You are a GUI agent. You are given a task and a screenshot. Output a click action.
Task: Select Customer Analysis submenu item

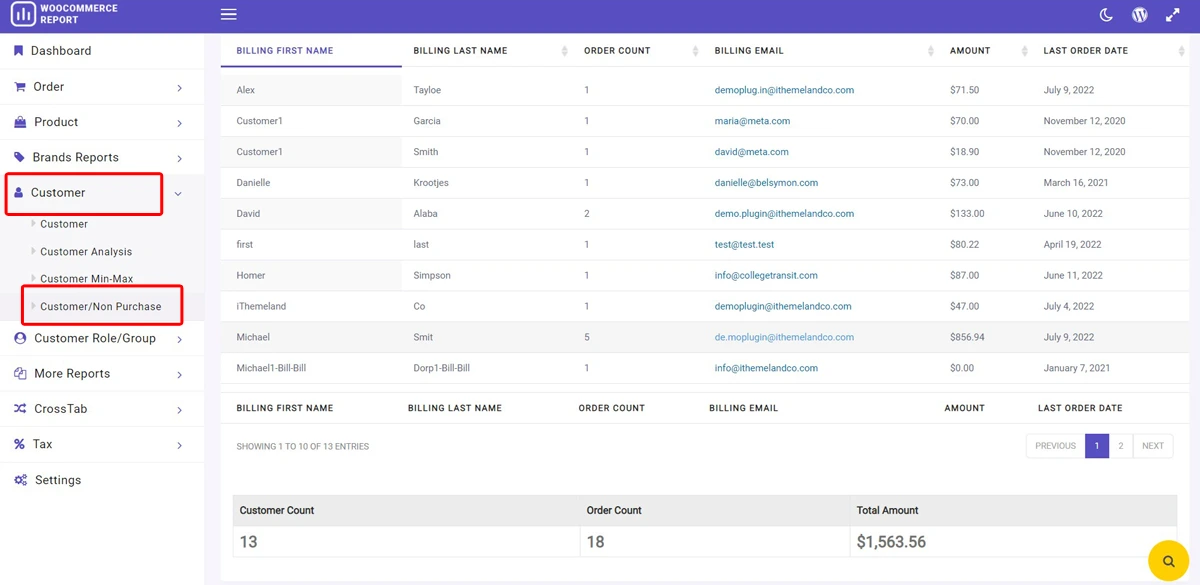(x=86, y=252)
